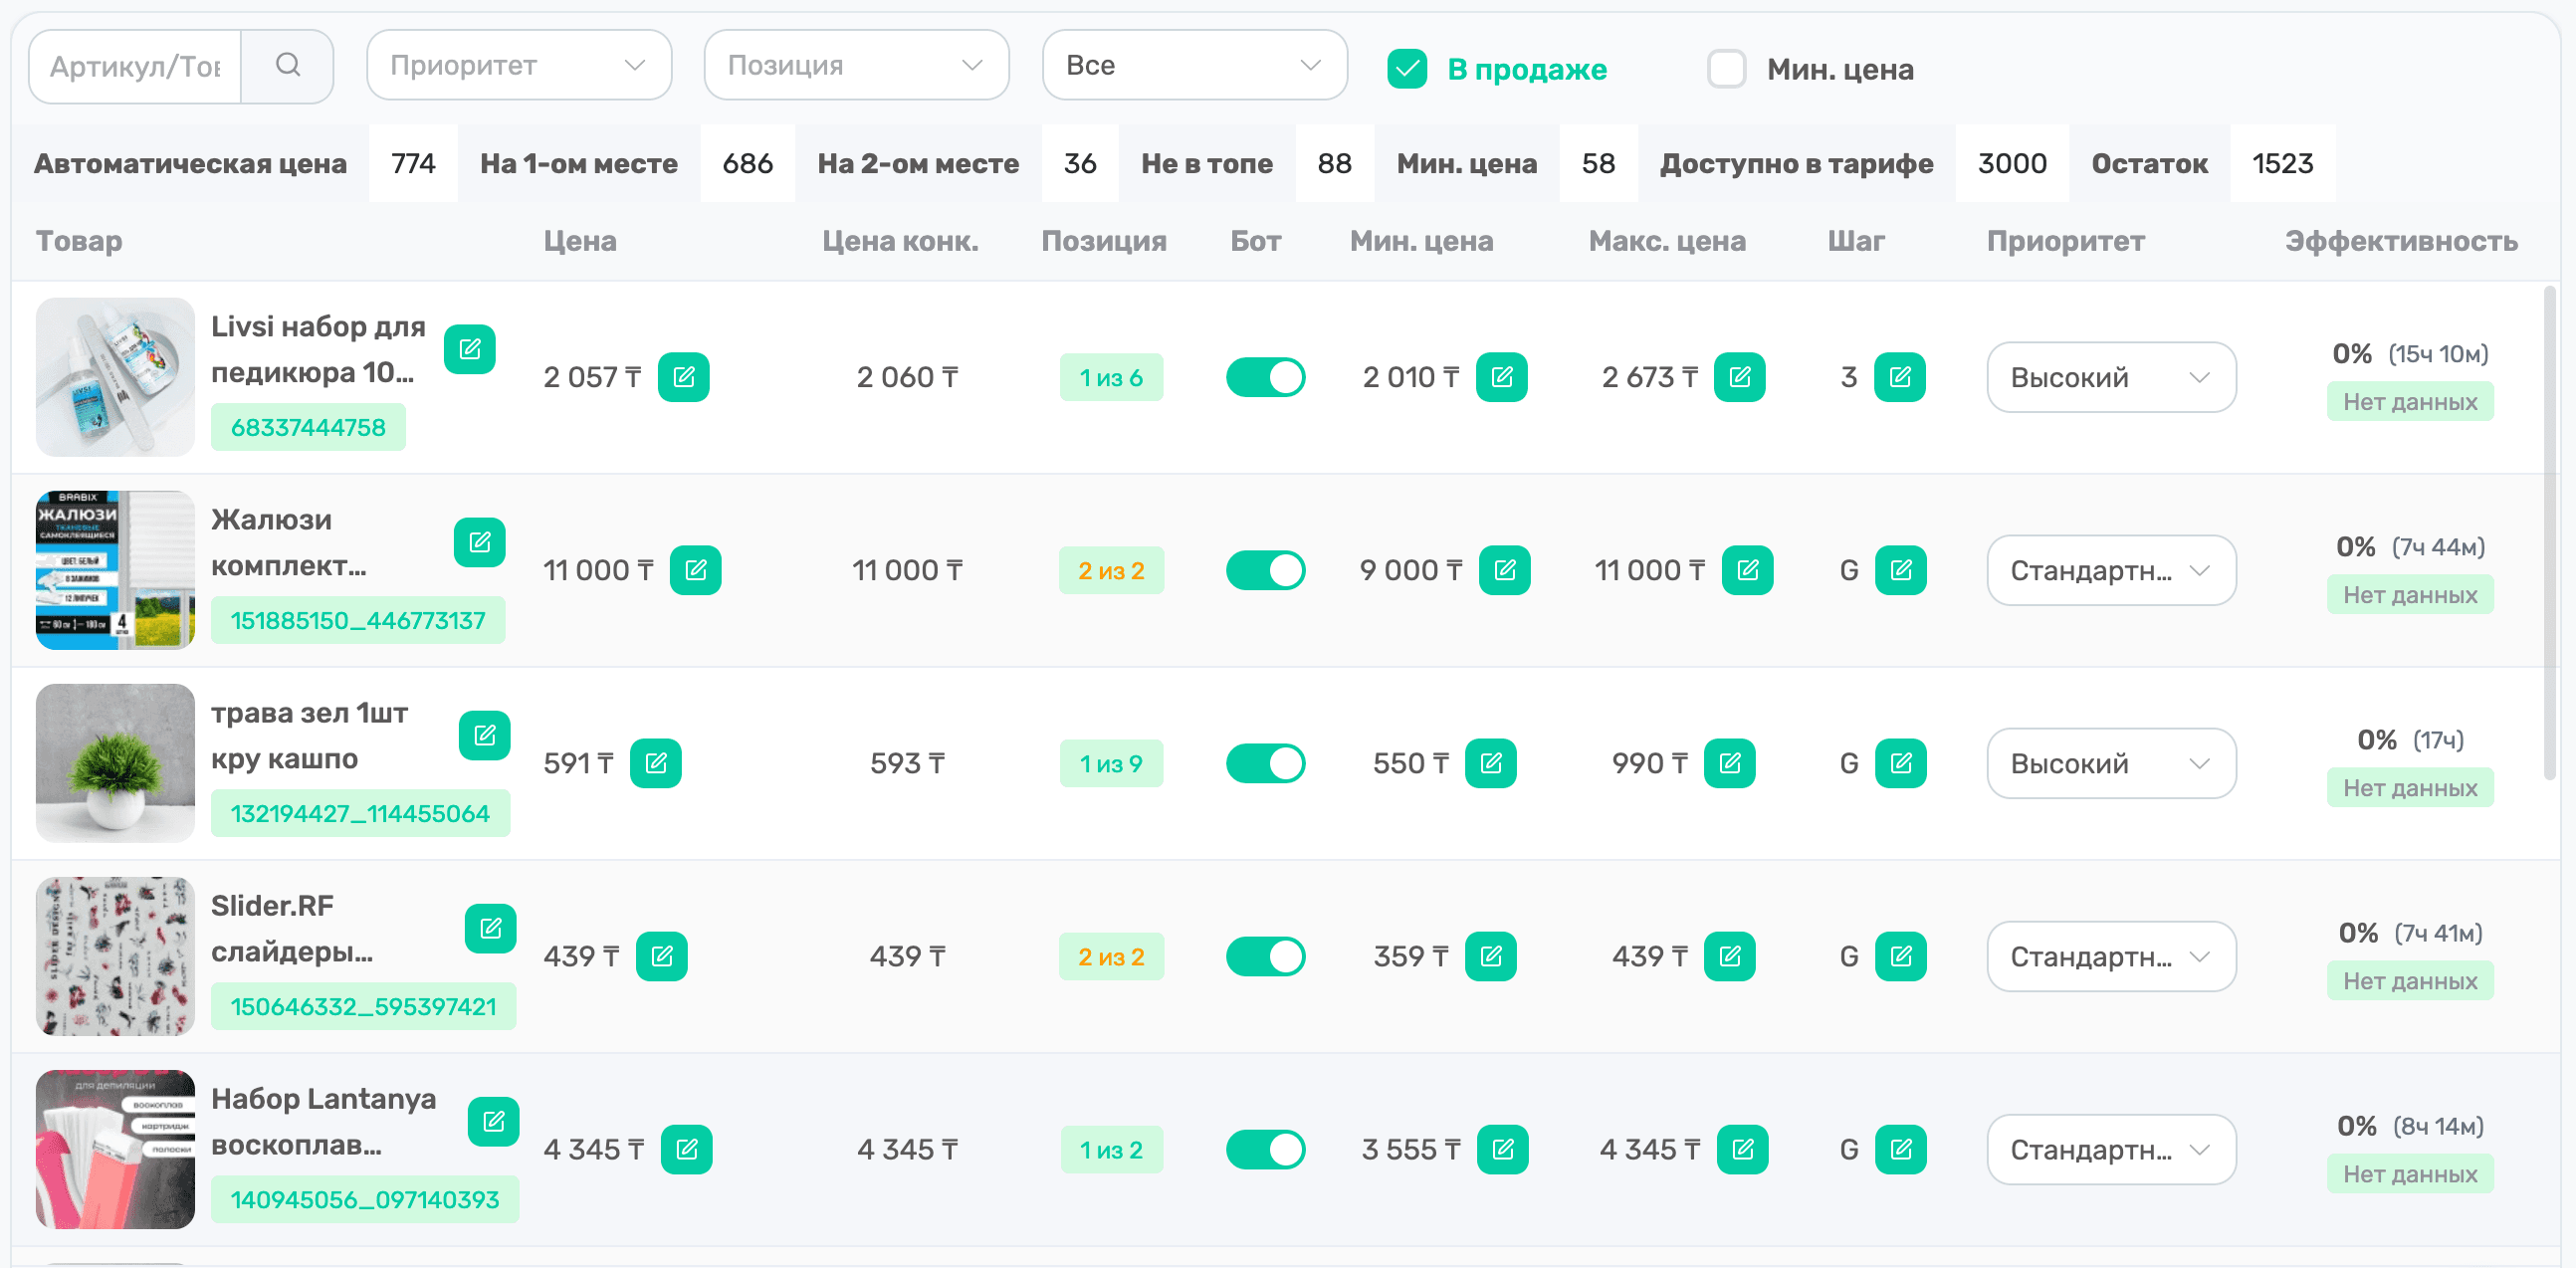Viewport: 2576px width, 1268px height.
Task: Expand the Позиция filter dropdown
Action: 856,66
